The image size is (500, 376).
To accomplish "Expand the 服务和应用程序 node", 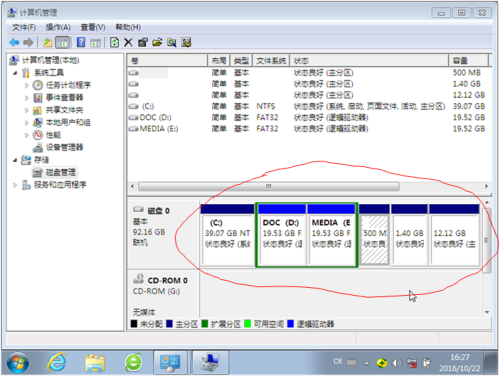I will 15,185.
